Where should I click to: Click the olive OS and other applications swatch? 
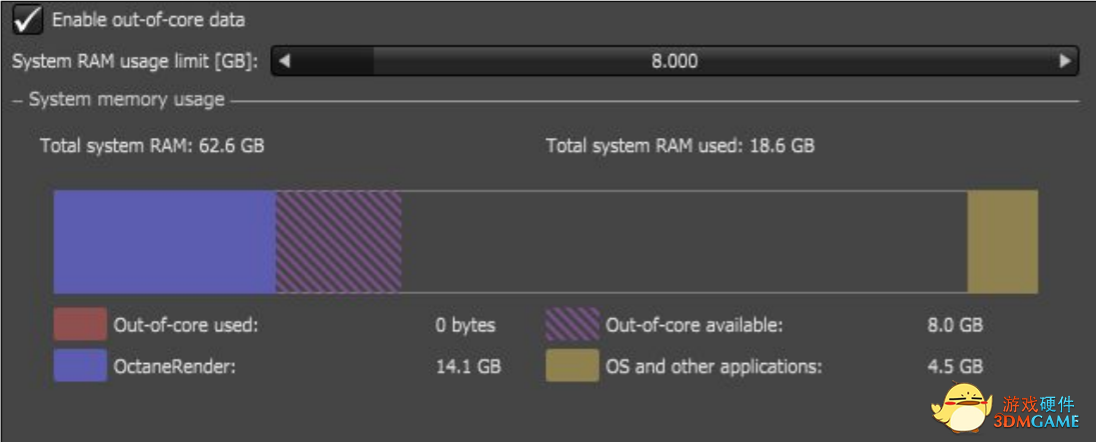tap(572, 366)
